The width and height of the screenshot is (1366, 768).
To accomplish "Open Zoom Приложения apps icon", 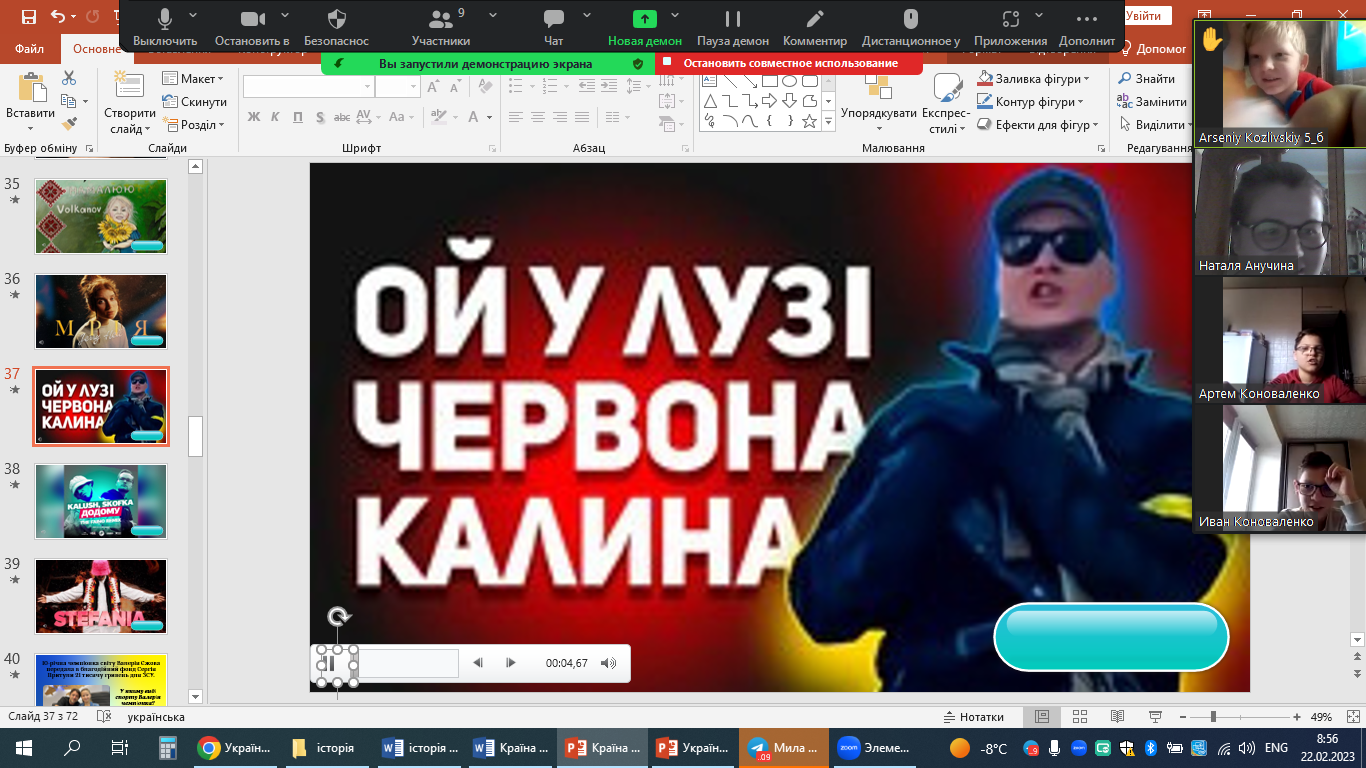I will [1011, 27].
